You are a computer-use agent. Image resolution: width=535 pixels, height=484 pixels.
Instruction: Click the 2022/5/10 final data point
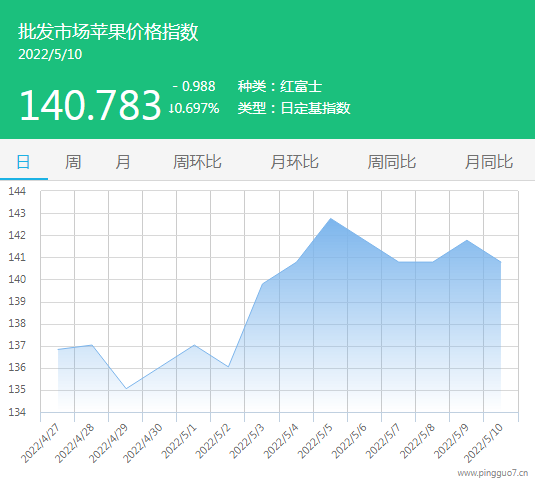[501, 262]
